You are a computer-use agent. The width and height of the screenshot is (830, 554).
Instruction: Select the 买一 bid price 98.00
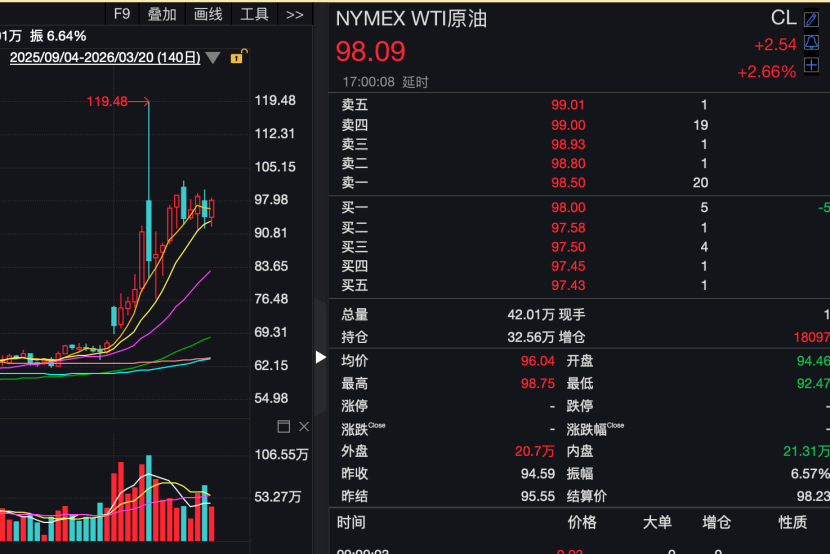(567, 207)
